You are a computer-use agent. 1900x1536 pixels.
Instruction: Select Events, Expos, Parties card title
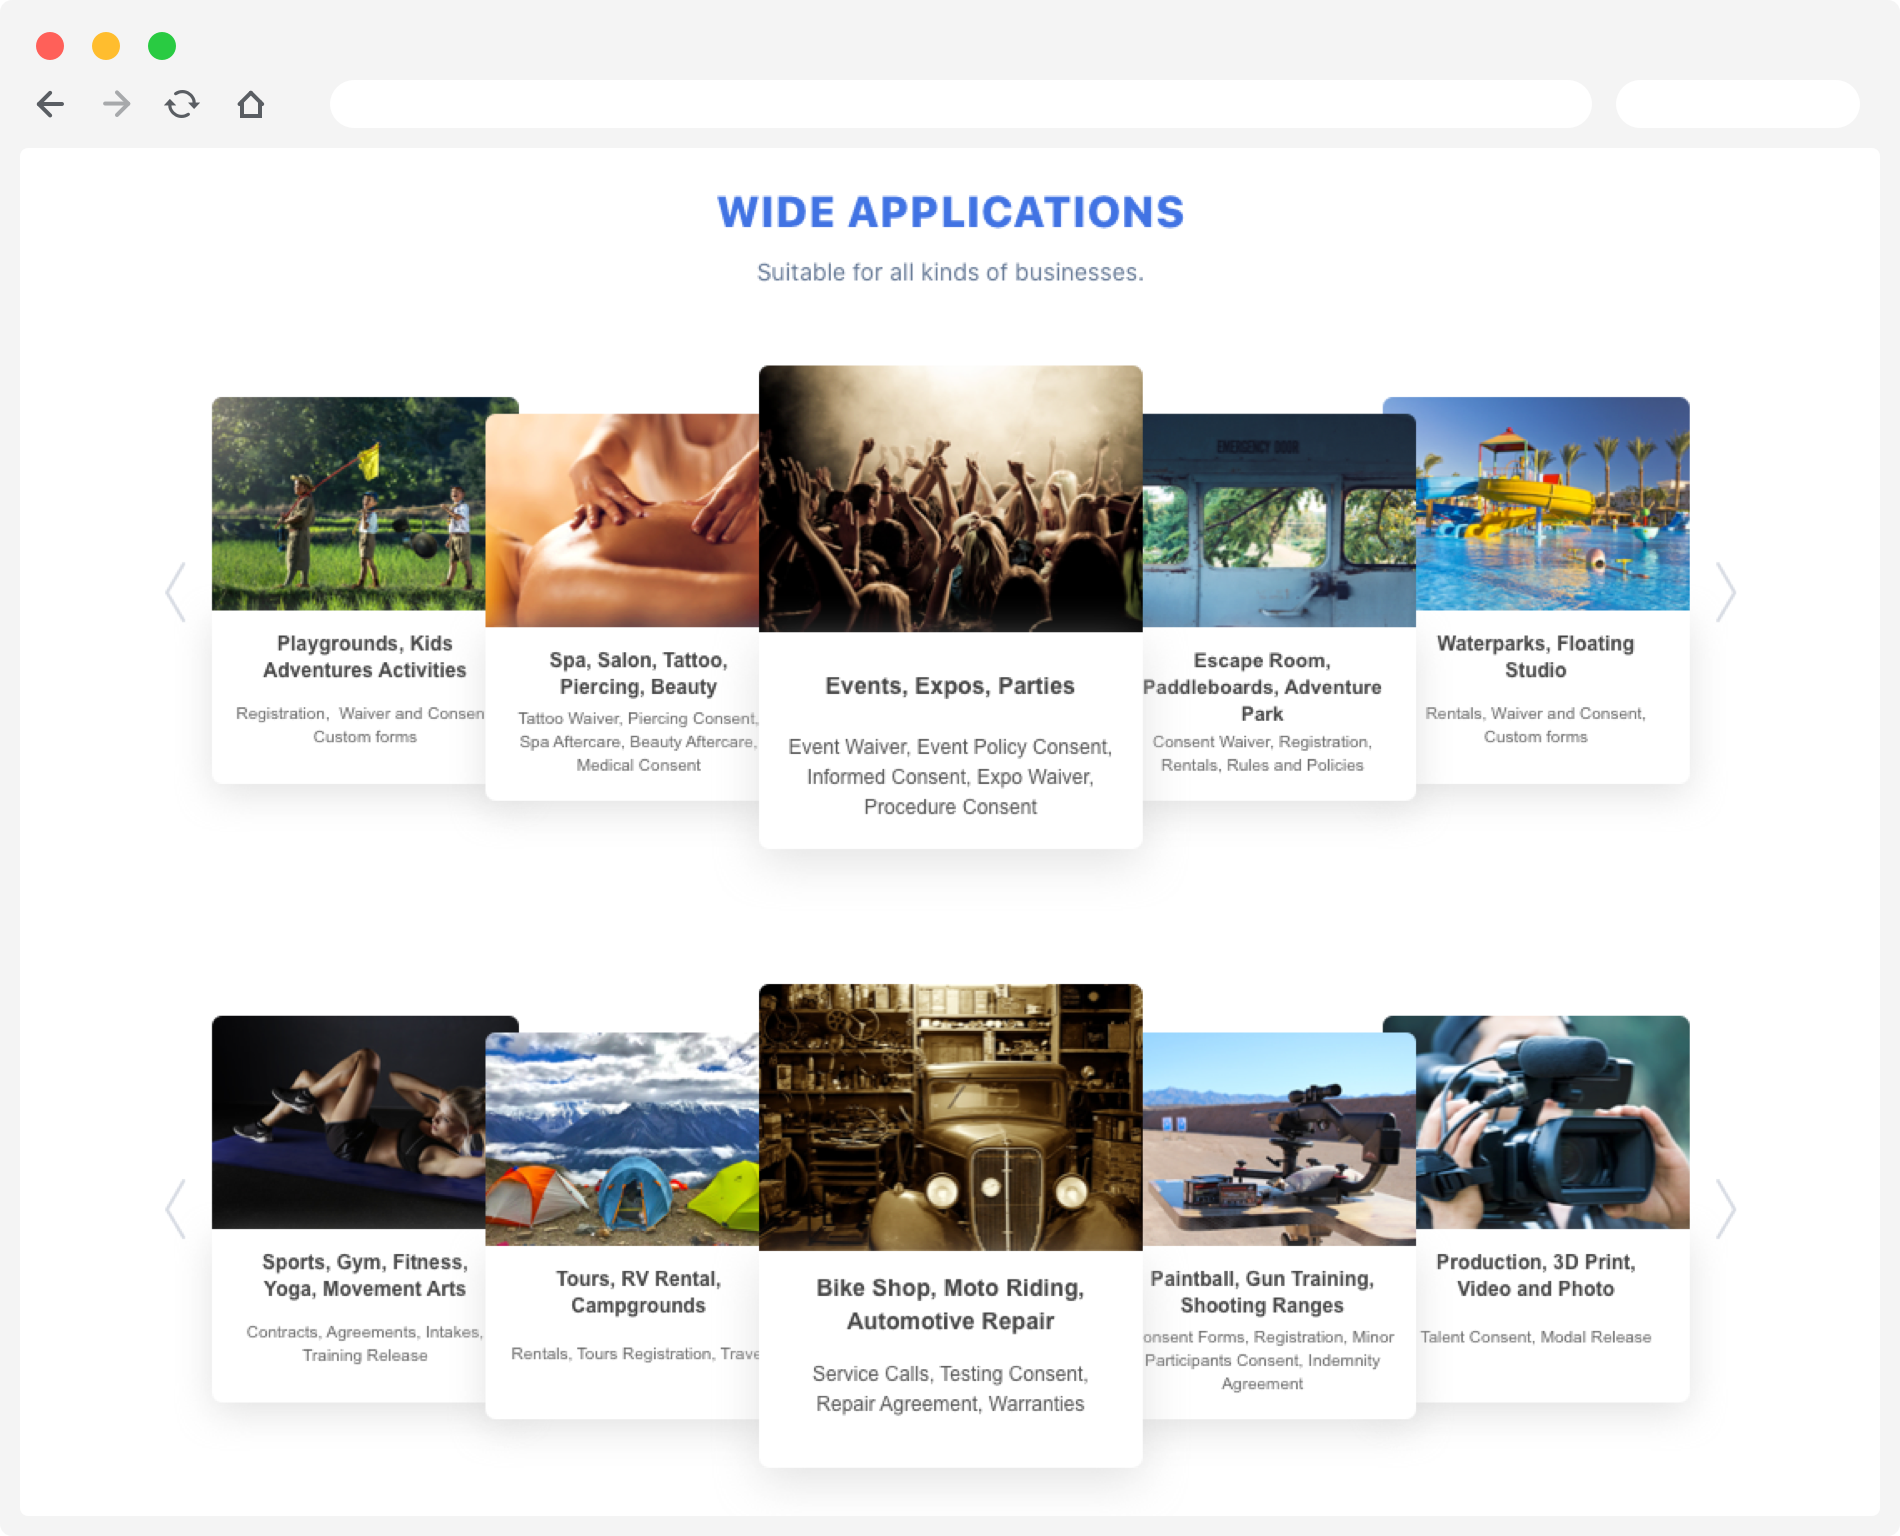(950, 686)
